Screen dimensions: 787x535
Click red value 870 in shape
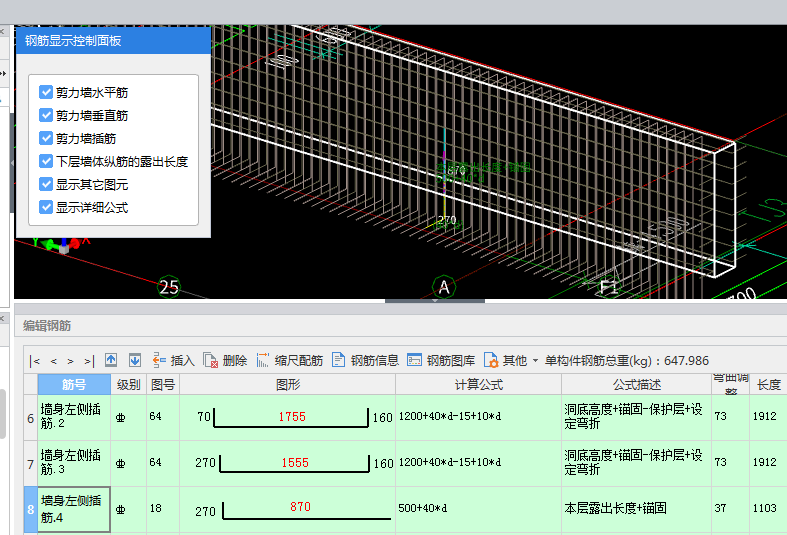[300, 507]
